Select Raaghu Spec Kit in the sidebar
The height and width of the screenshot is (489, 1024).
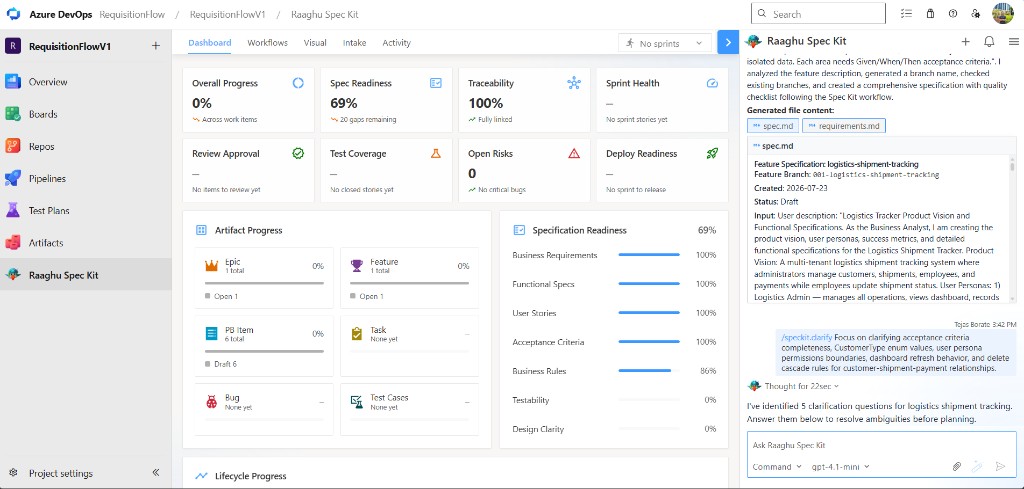[x=86, y=275]
